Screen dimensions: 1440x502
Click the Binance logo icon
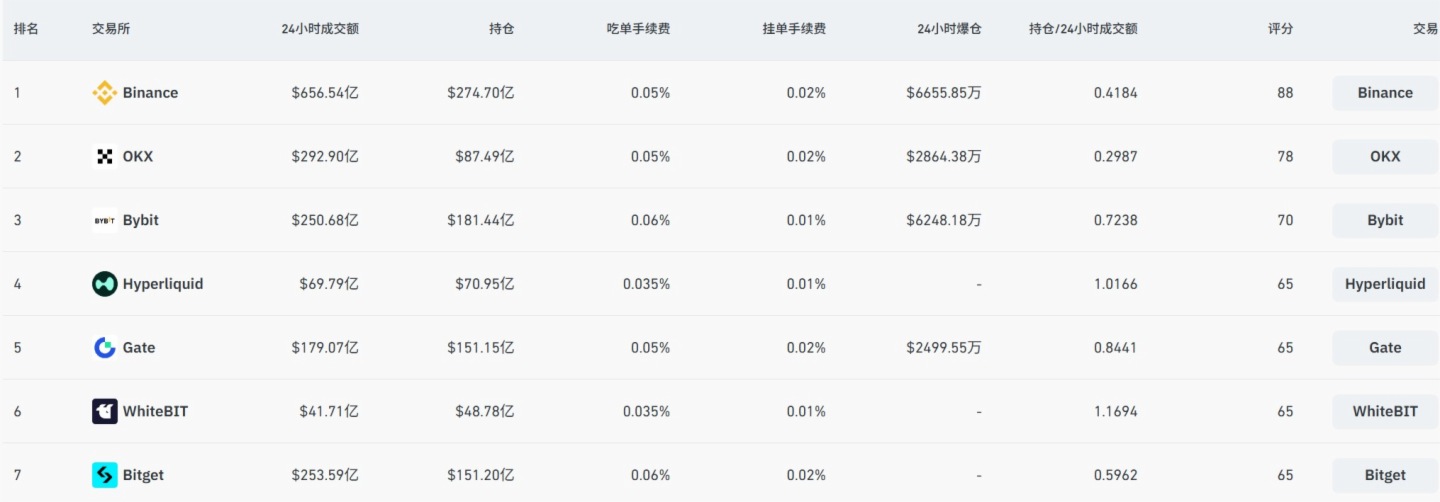point(104,93)
